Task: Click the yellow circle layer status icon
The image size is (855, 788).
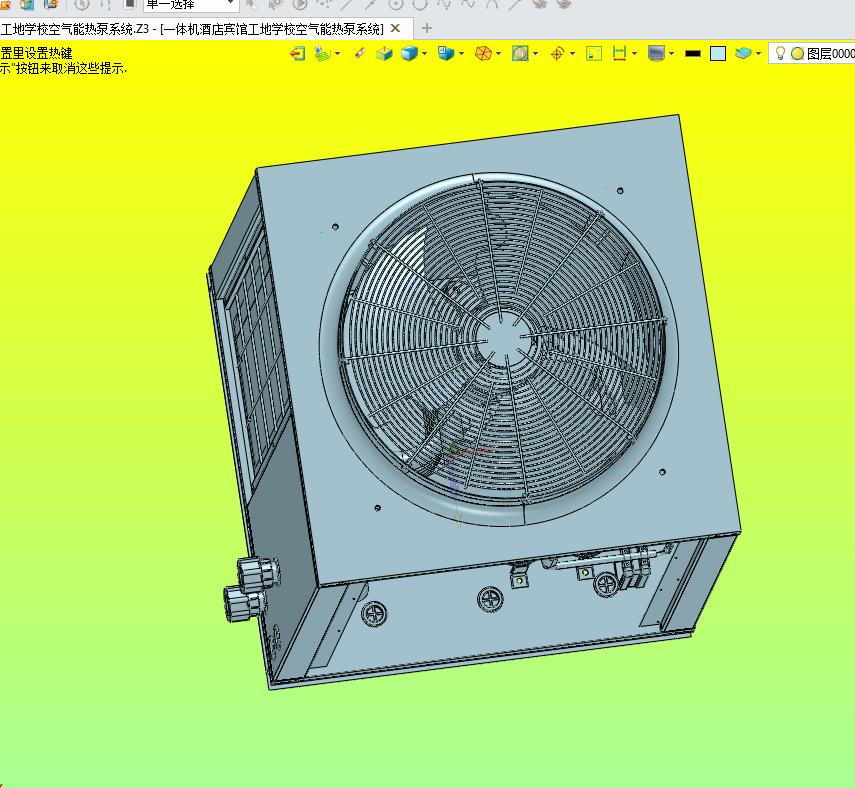Action: (x=797, y=53)
